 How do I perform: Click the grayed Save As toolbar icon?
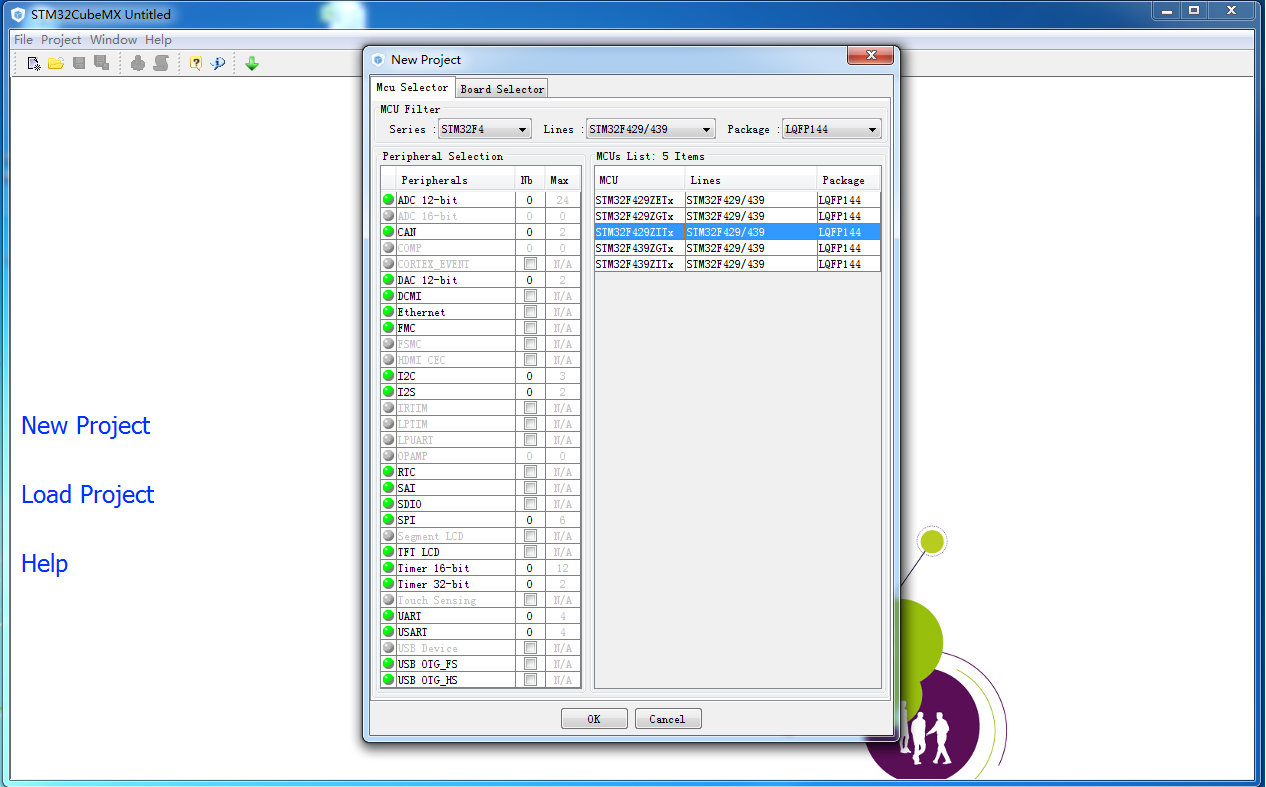coord(101,63)
